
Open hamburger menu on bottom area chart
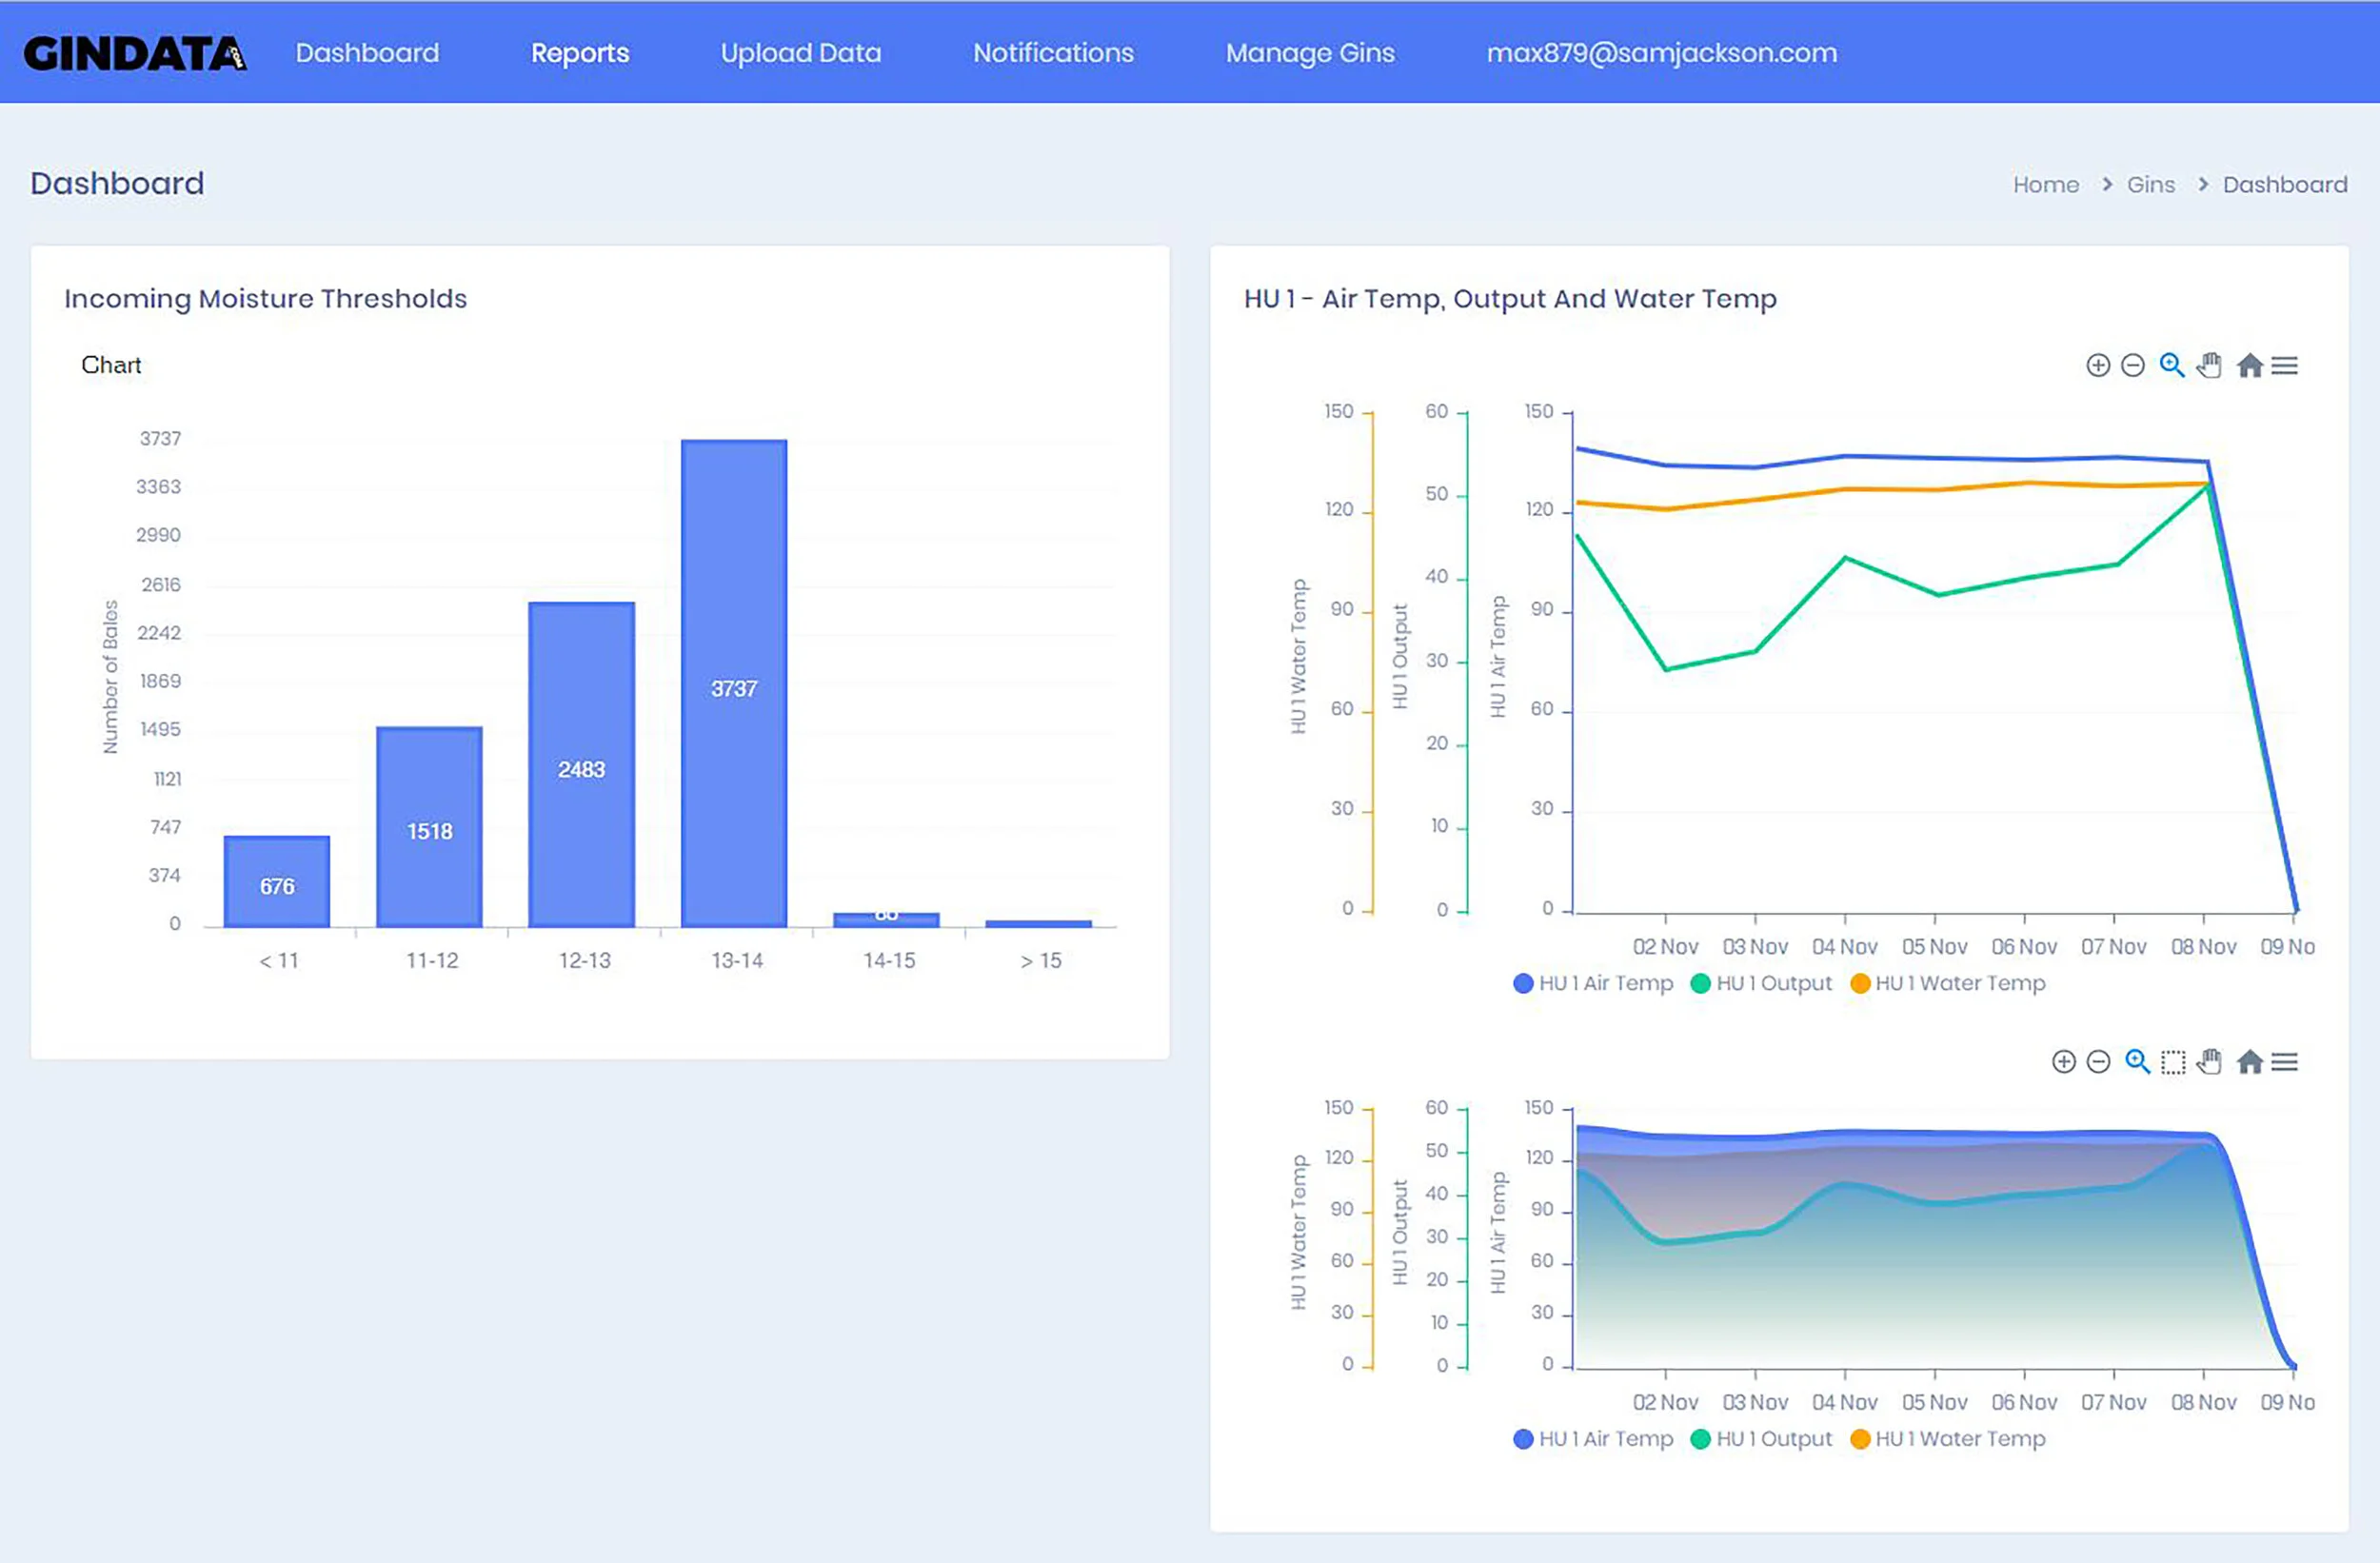point(2285,1062)
